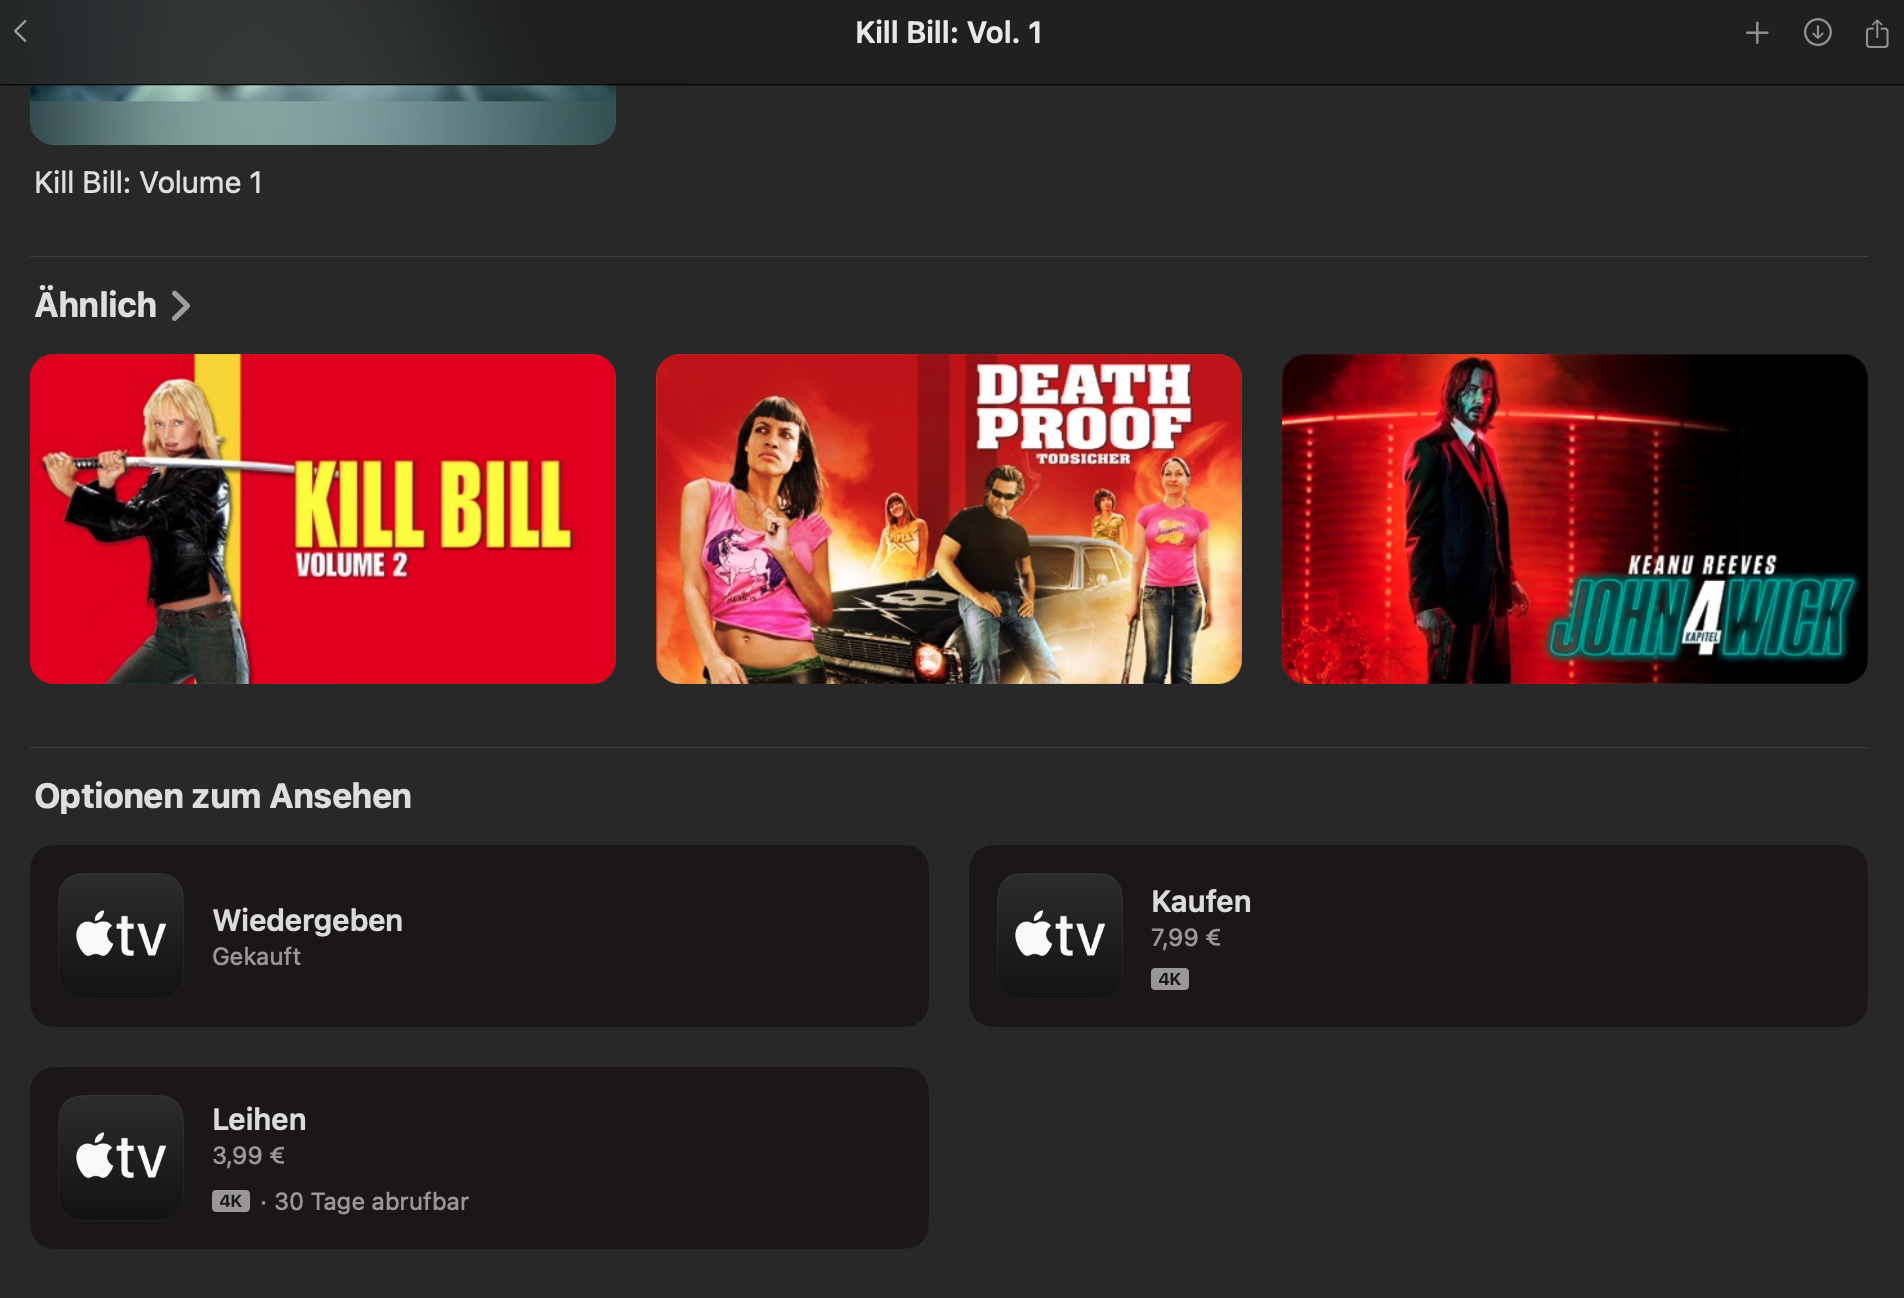Click the Kill Bill: Vol. 1 title bar text
This screenshot has height=1298, width=1904.
click(x=949, y=33)
